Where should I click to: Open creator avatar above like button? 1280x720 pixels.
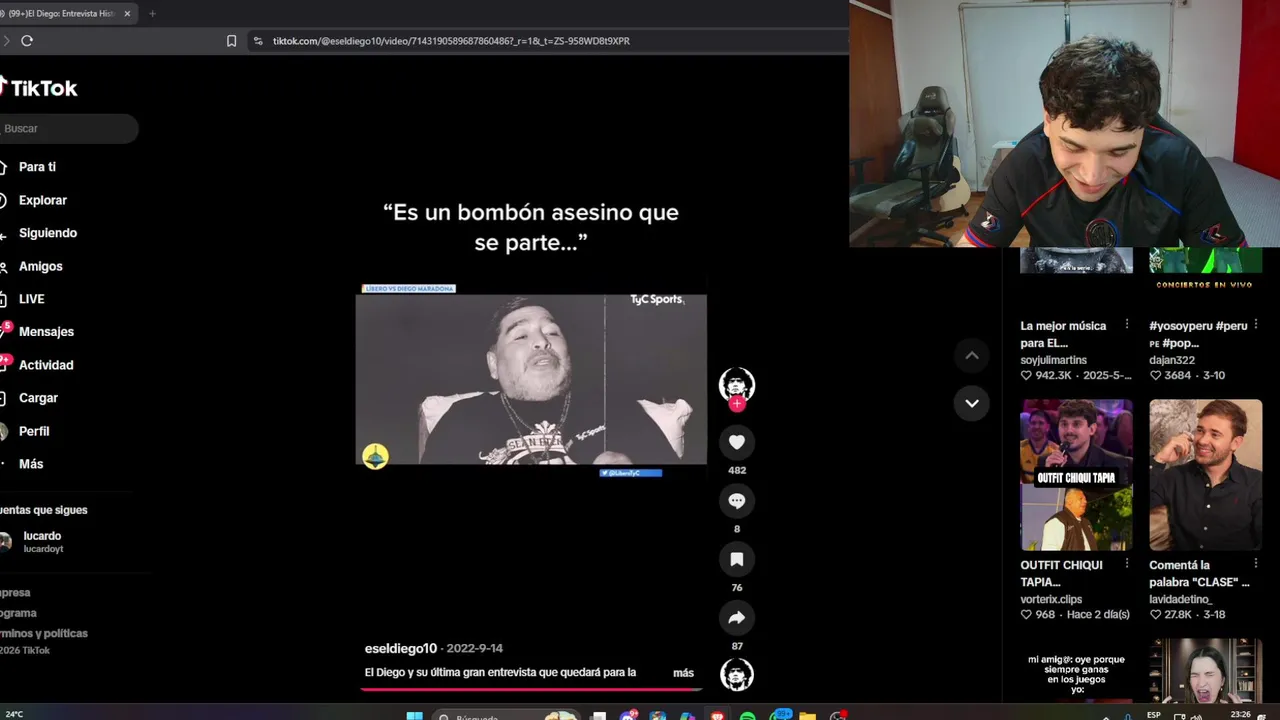point(737,385)
